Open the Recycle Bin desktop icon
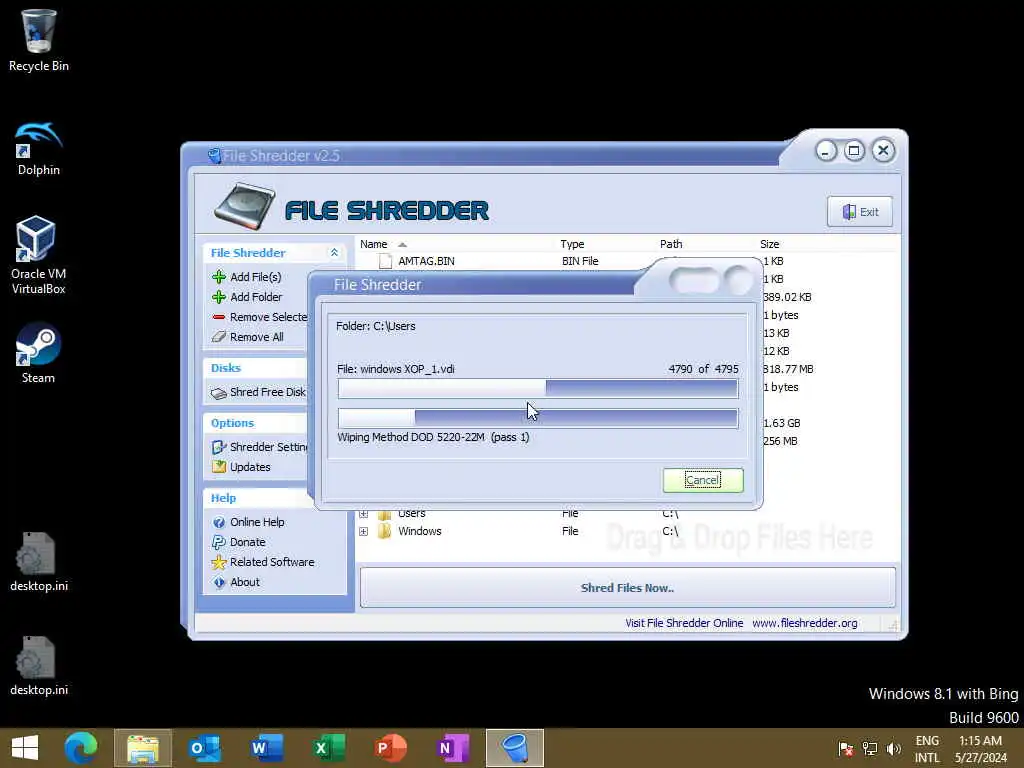Screen dimensions: 1024x768 pos(39,40)
